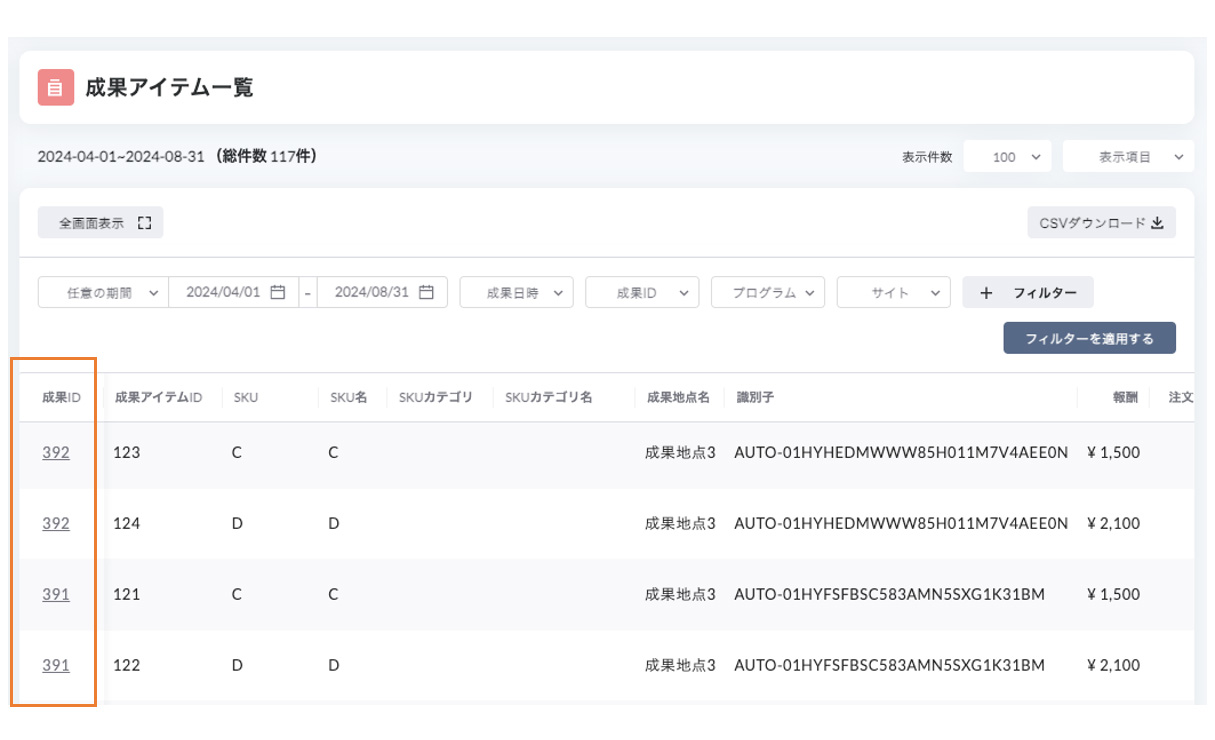
Task: Click the 成果アイテムID column header
Action: 158,397
